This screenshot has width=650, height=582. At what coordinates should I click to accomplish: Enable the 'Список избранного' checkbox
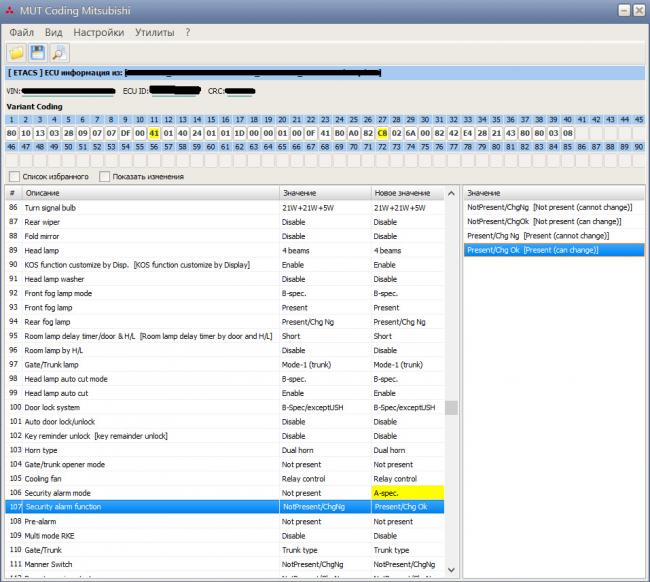point(14,177)
